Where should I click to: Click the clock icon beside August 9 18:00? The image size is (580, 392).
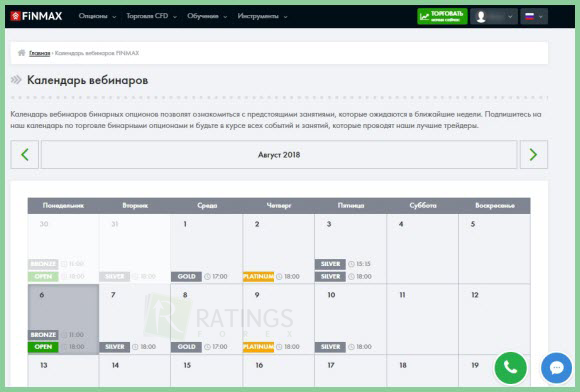[x=279, y=347]
